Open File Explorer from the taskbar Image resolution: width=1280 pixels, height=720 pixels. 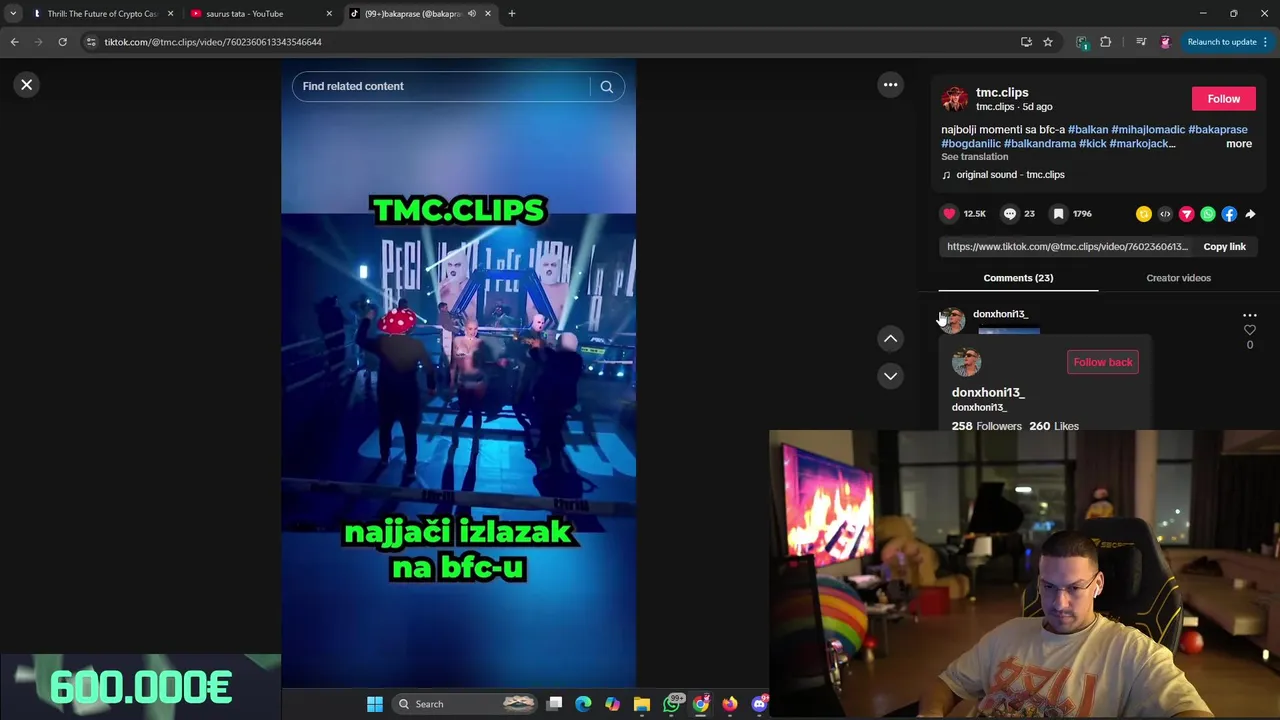click(x=642, y=704)
